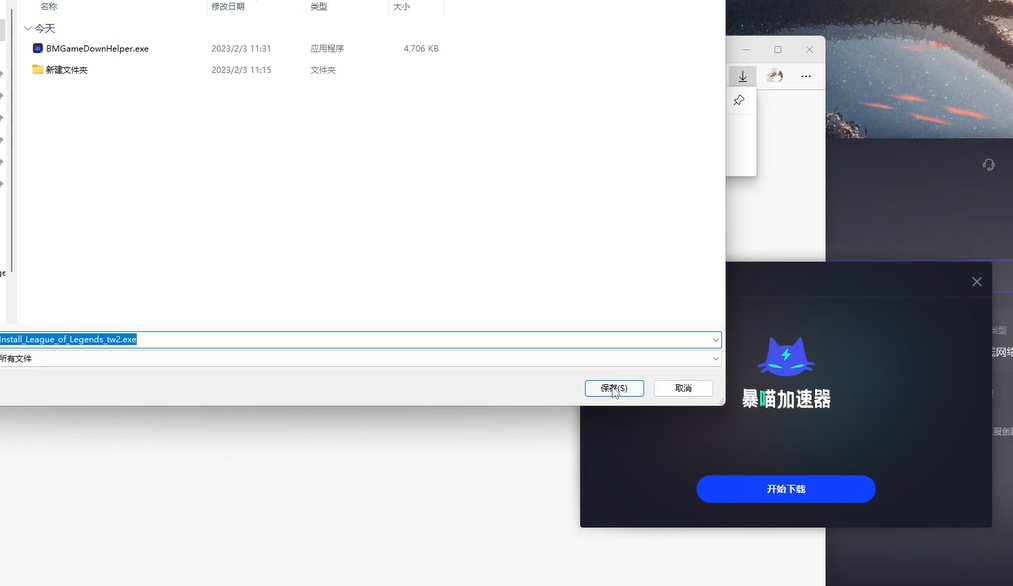
Task: Click the 2023/2/3 11:31 modified date
Action: pyautogui.click(x=241, y=48)
